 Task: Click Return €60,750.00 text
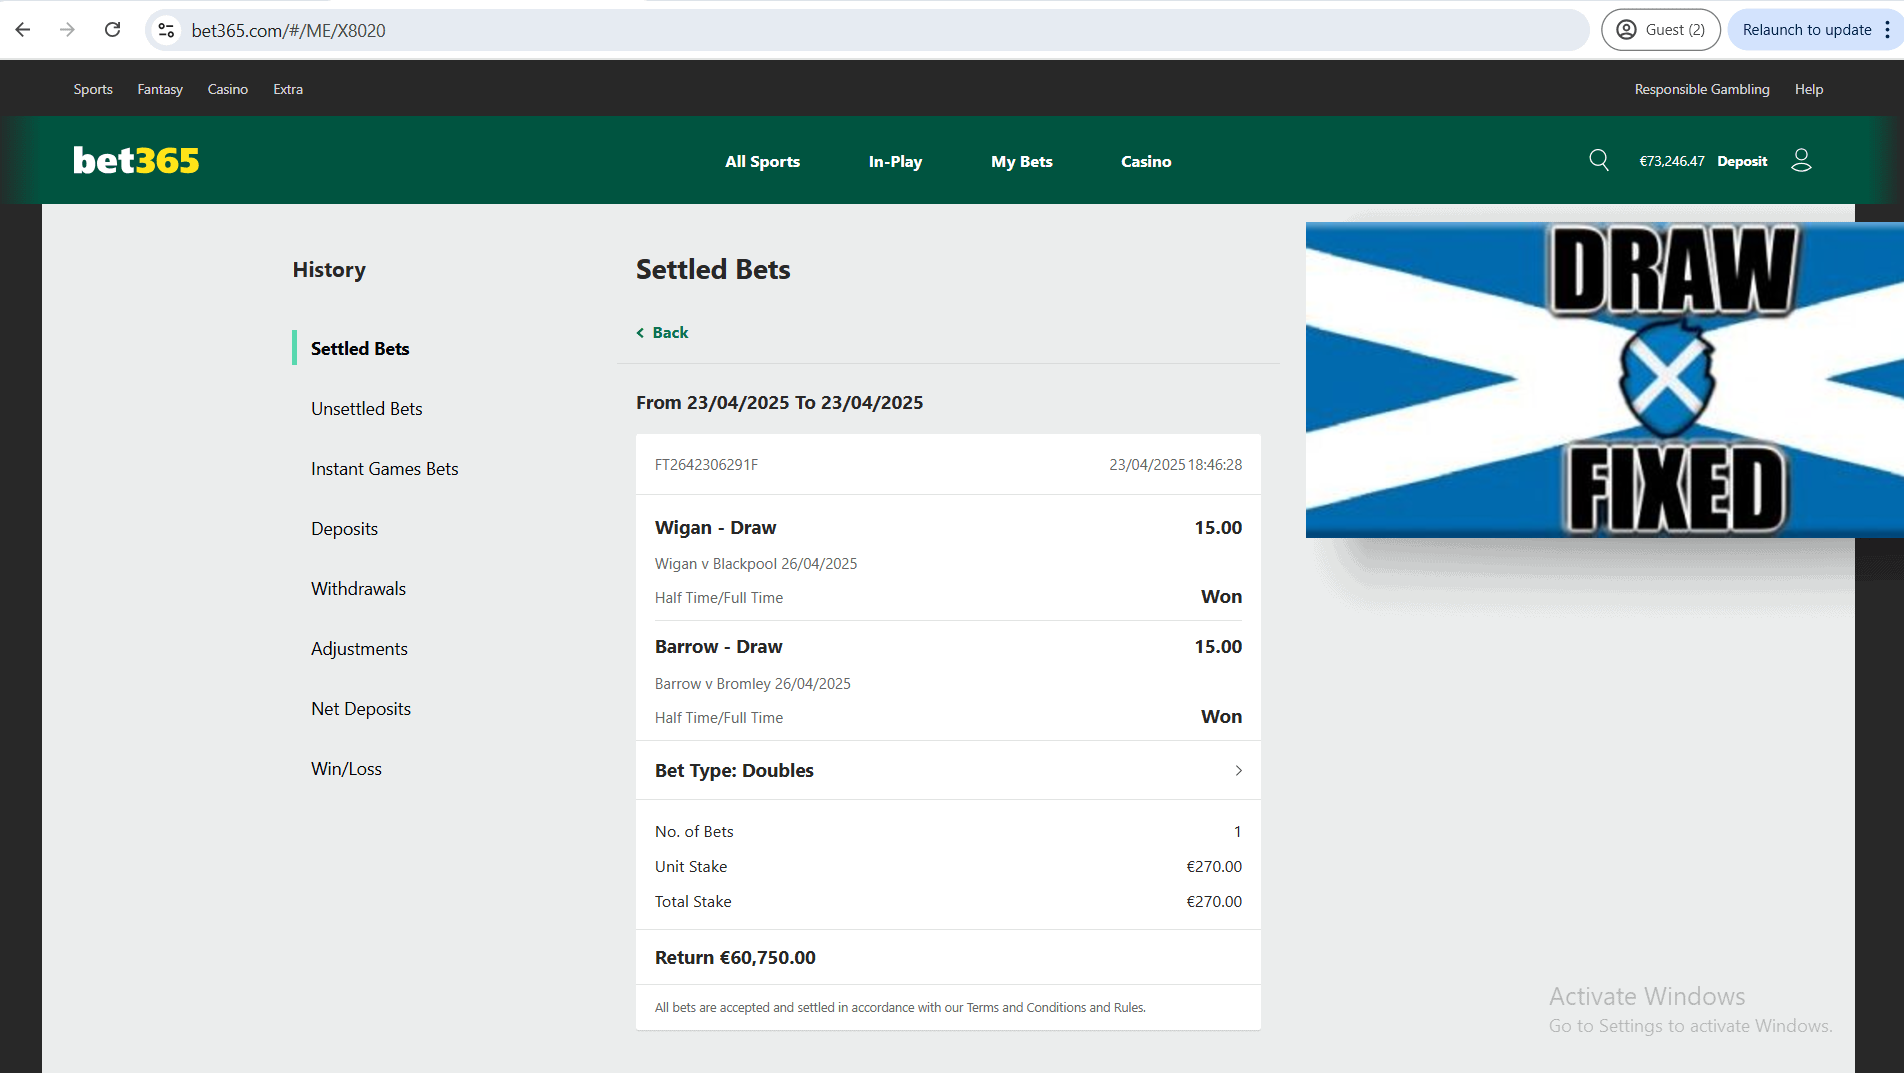tap(735, 957)
